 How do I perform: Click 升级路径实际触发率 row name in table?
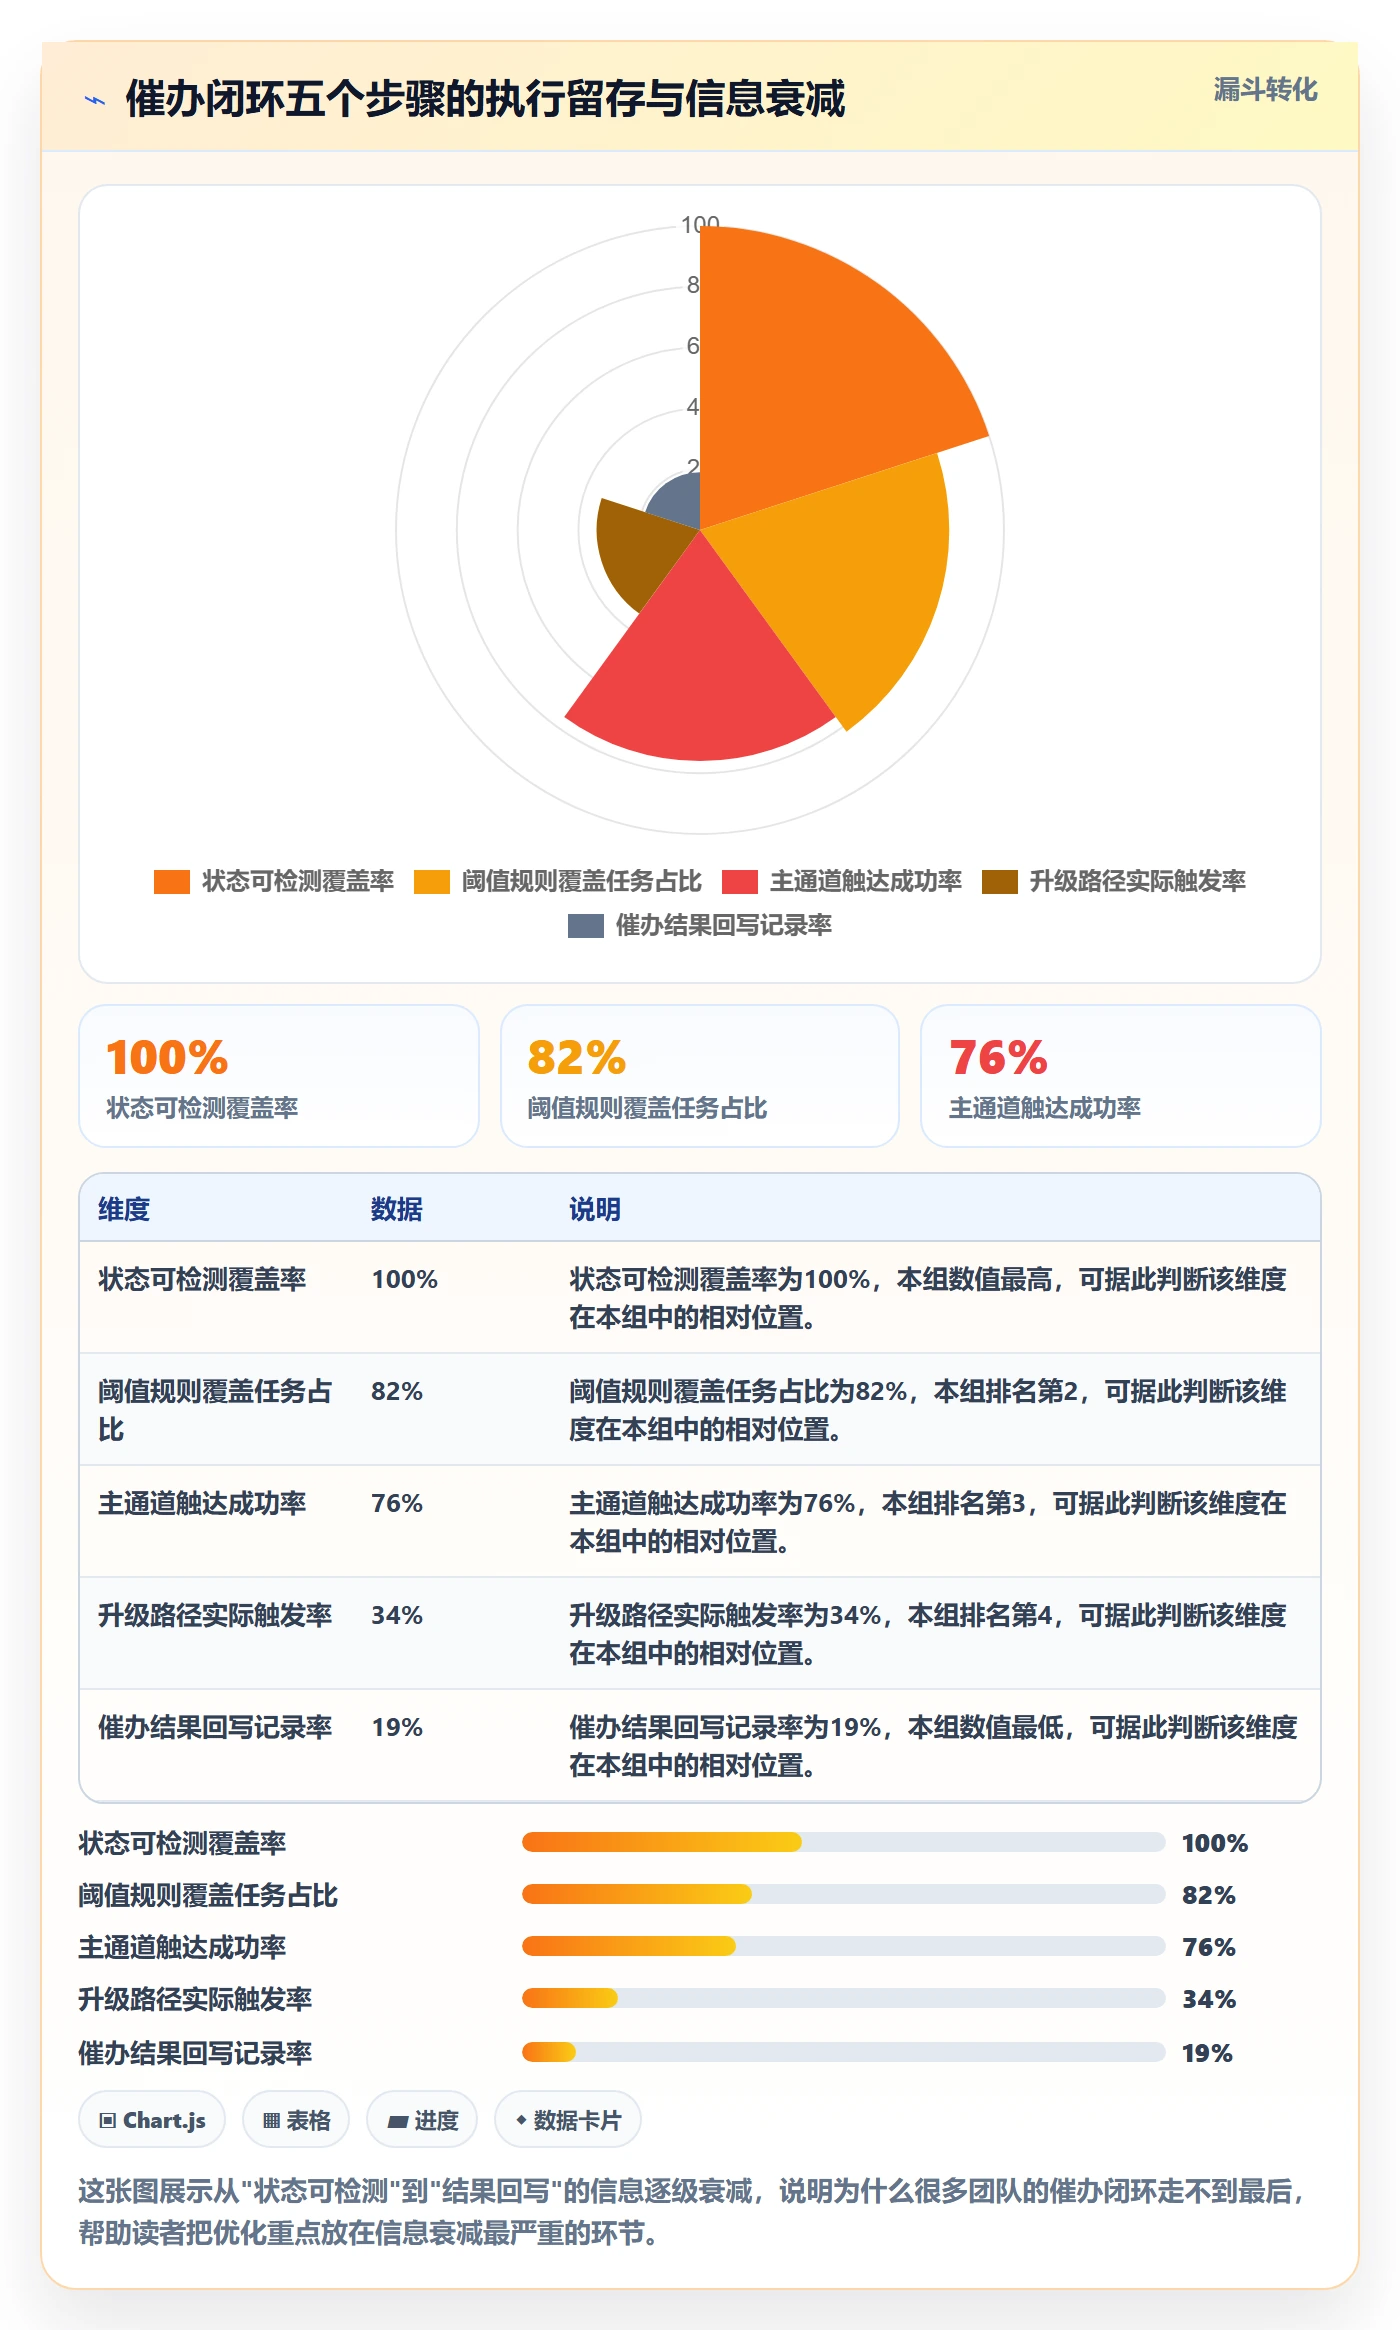tap(215, 1615)
